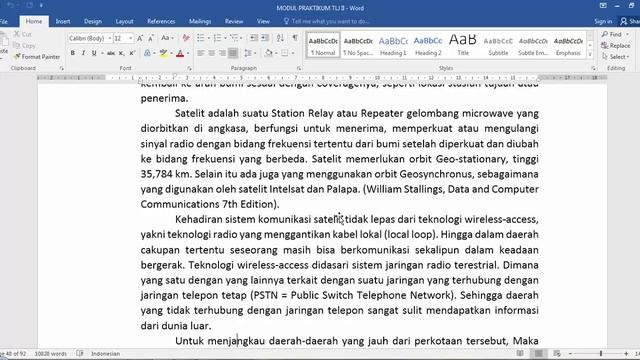Apply borders icon
This screenshot has width=640, height=360.
285,53
